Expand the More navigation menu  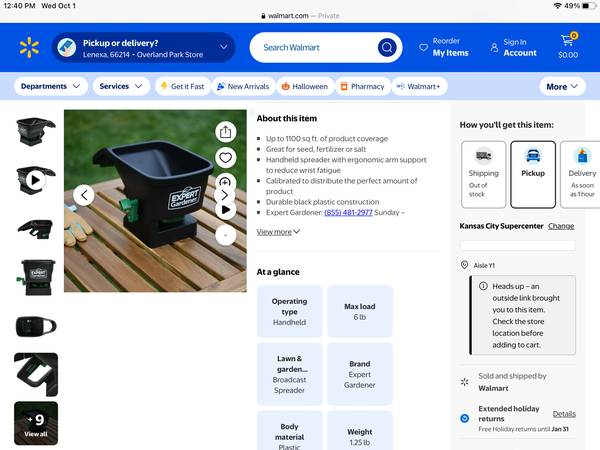point(562,87)
